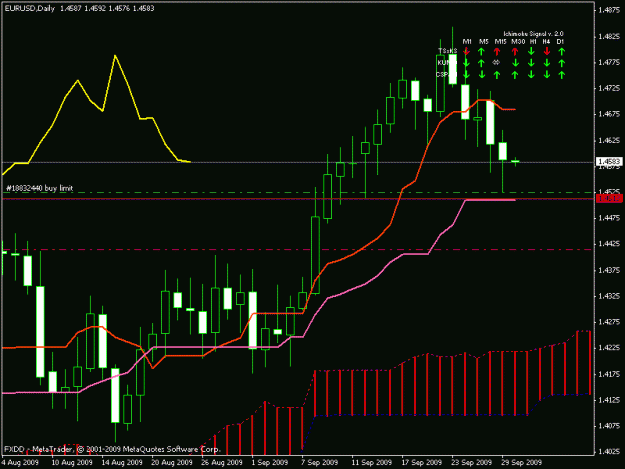Click the KUMO neutral symbol under M15

pyautogui.click(x=496, y=63)
